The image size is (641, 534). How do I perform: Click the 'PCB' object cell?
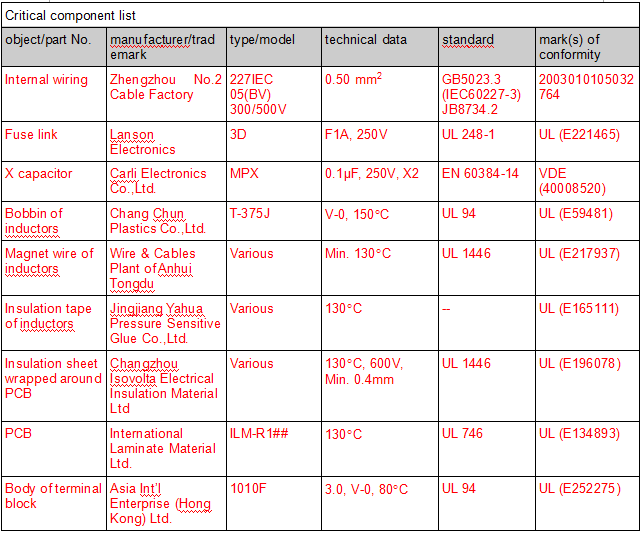click(54, 449)
